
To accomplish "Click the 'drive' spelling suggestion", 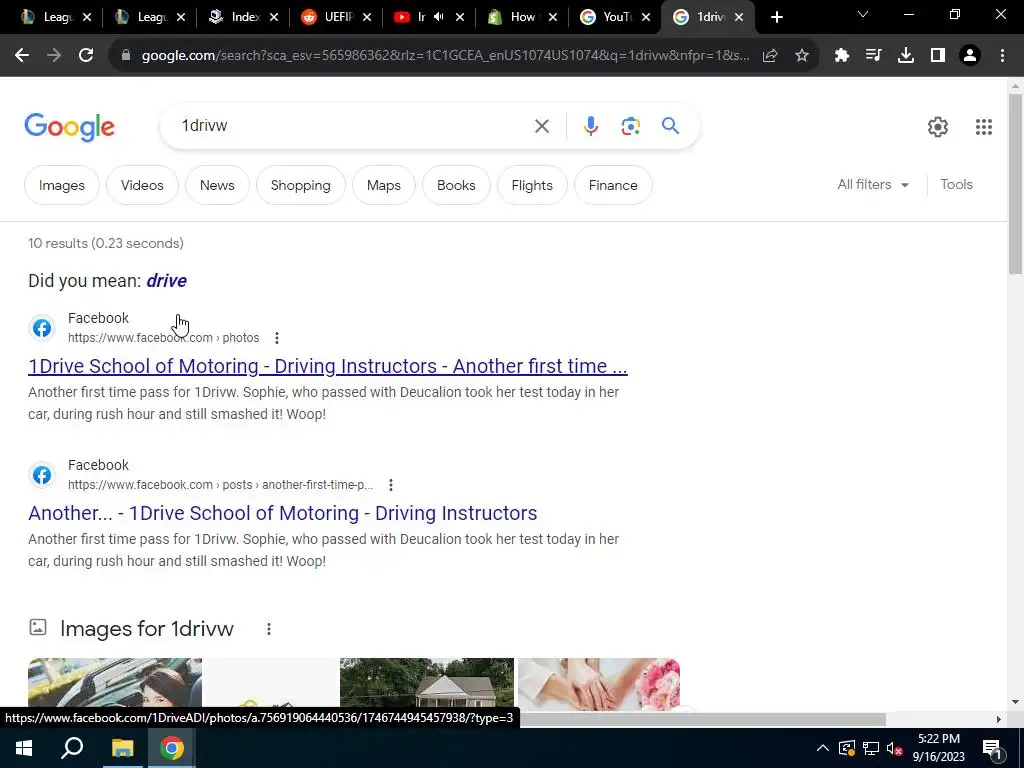I will point(167,281).
